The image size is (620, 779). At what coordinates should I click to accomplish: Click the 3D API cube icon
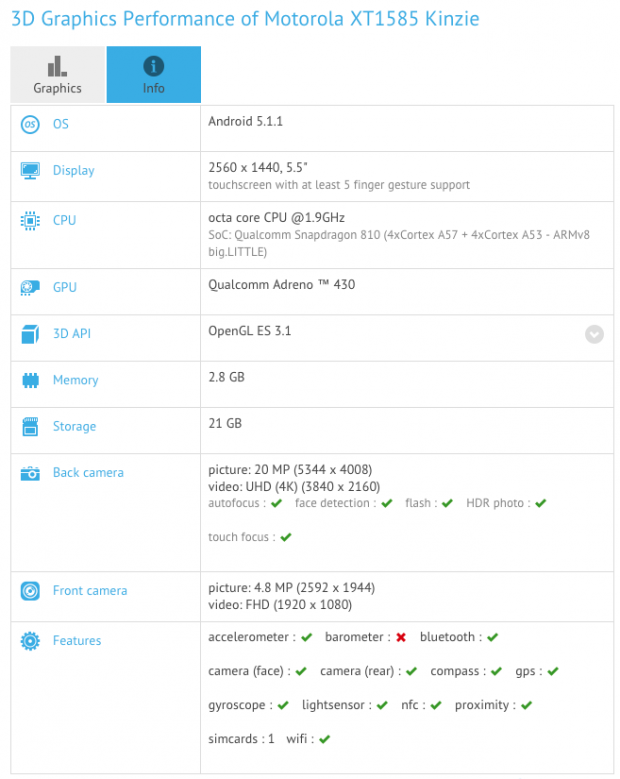tap(30, 334)
